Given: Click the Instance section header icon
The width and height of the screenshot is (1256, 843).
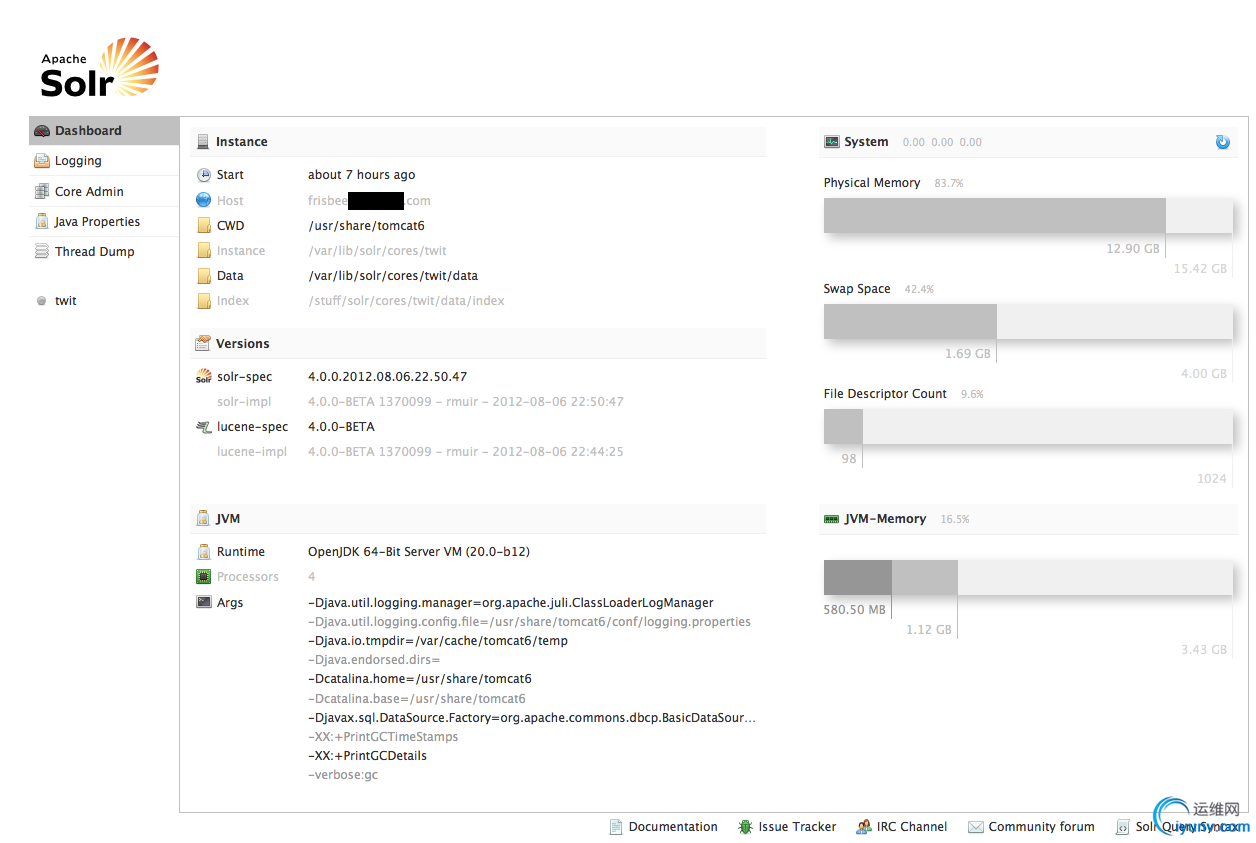Looking at the screenshot, I should [204, 142].
